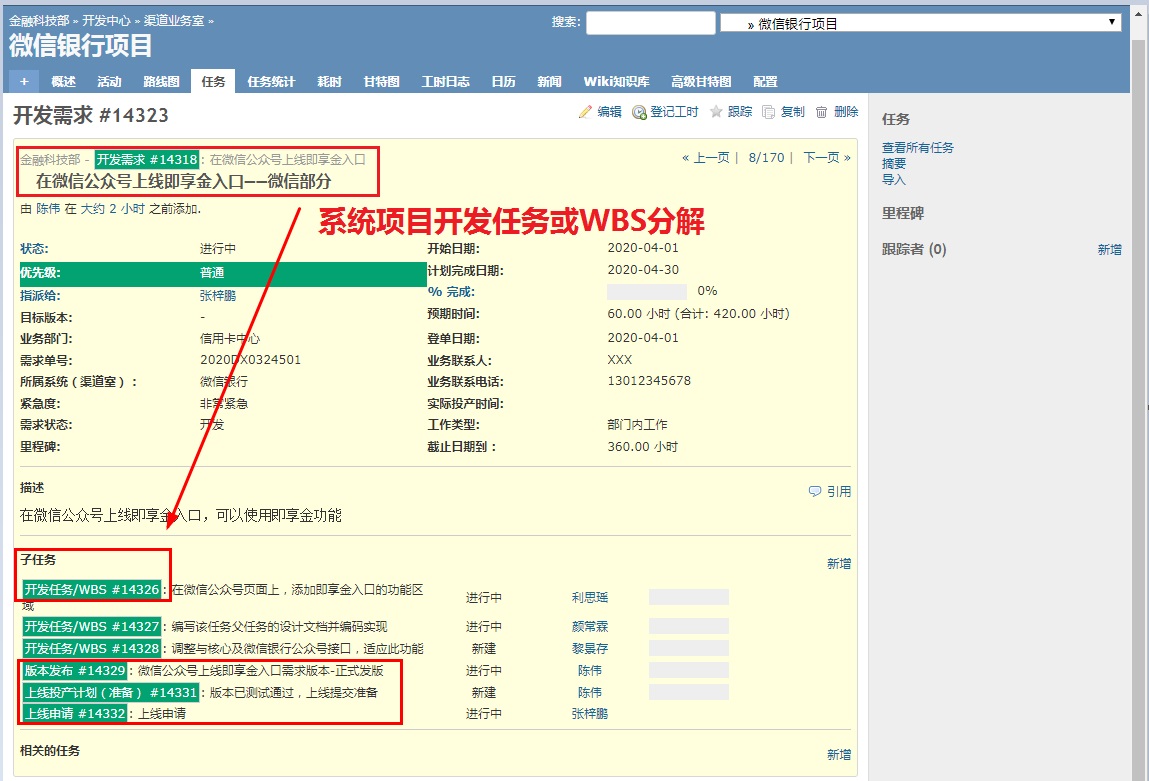Viewport: 1149px width, 781px height.
Task: Click the pencil edit icon
Action: click(x=585, y=112)
